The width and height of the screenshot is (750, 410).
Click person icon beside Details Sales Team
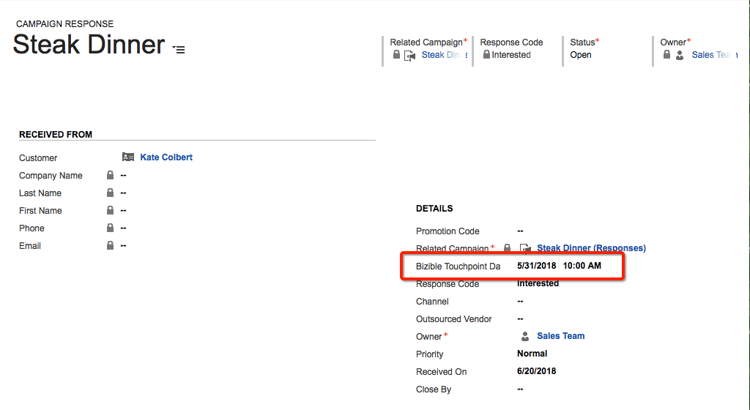point(525,336)
